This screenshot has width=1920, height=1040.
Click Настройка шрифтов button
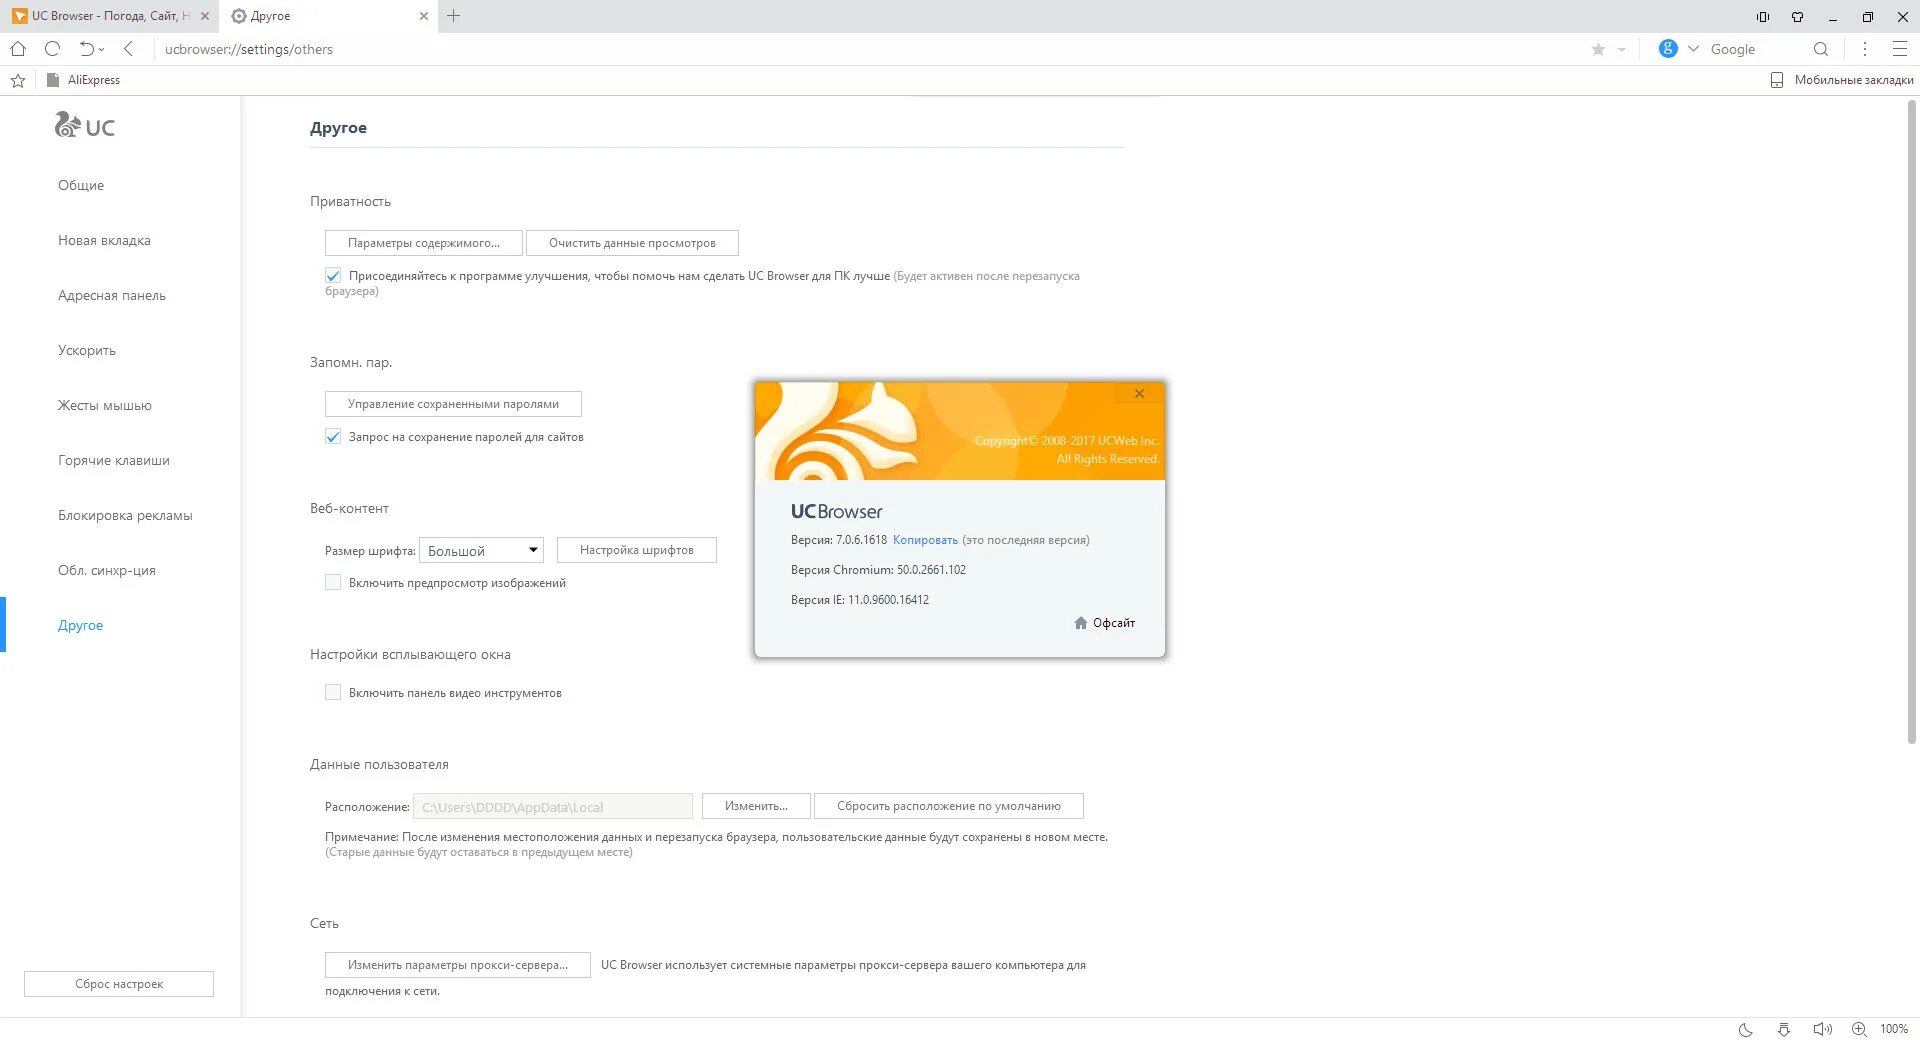[x=637, y=550]
